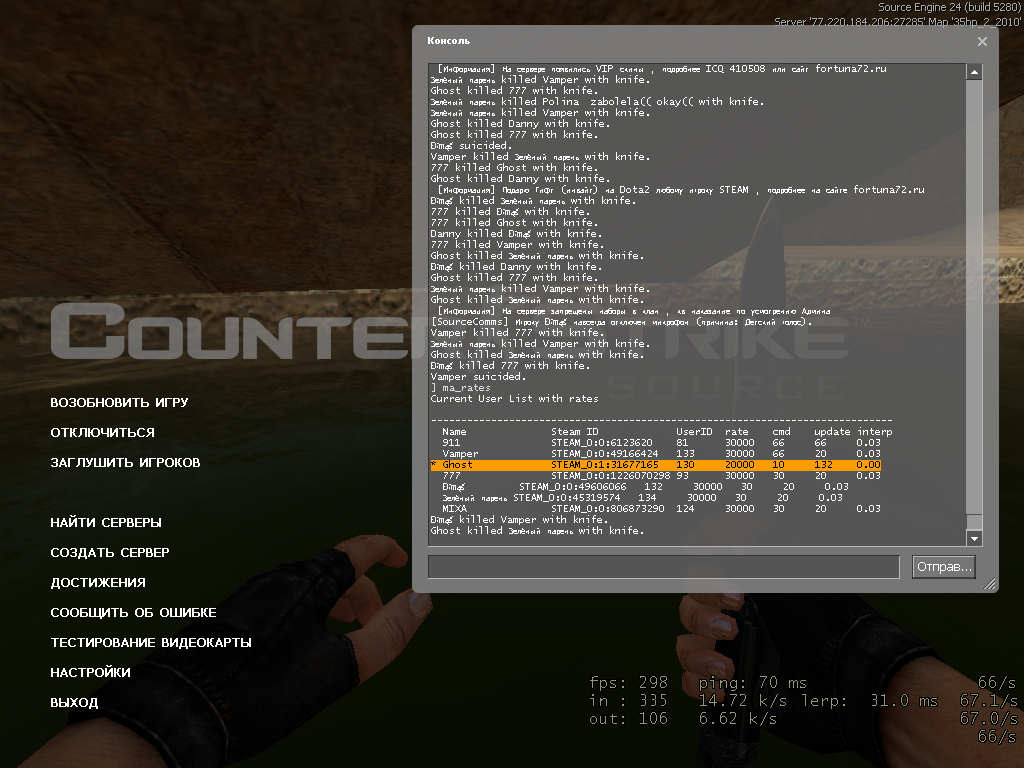
Task: Click Steam ID STEAM_0:0:6123620 in table
Action: (601, 443)
